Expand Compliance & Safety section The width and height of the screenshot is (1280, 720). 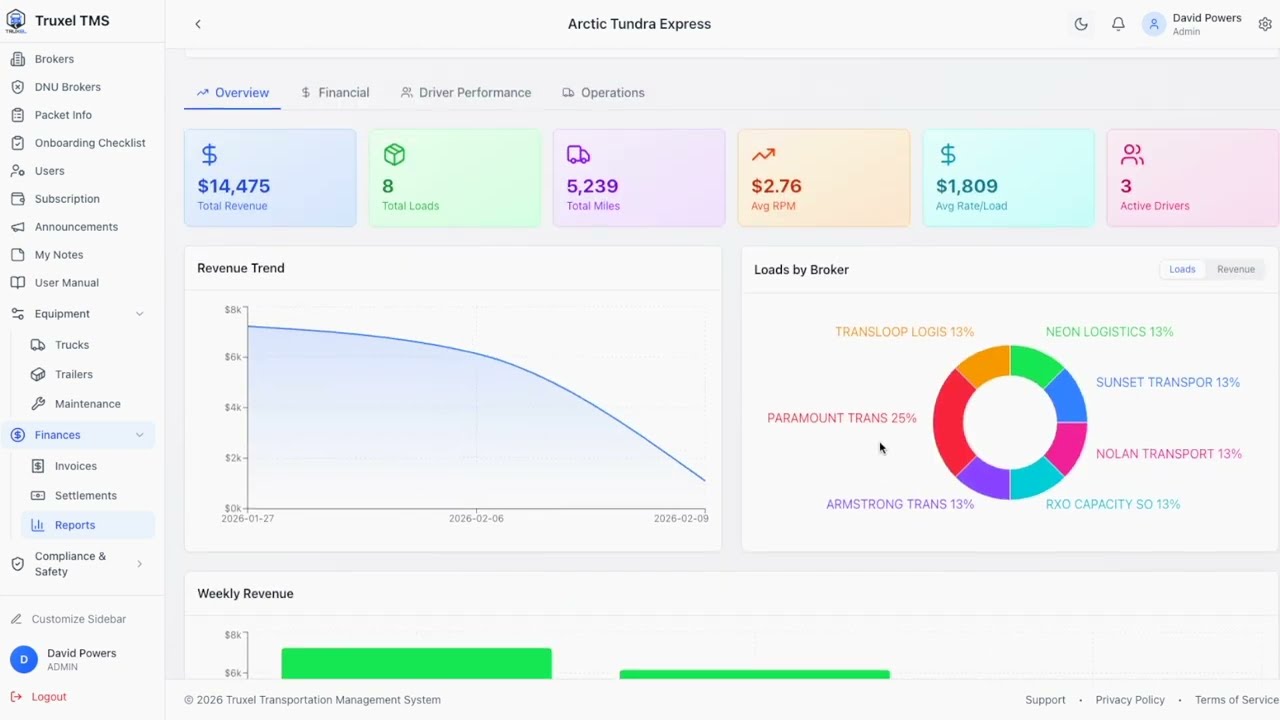(x=139, y=564)
